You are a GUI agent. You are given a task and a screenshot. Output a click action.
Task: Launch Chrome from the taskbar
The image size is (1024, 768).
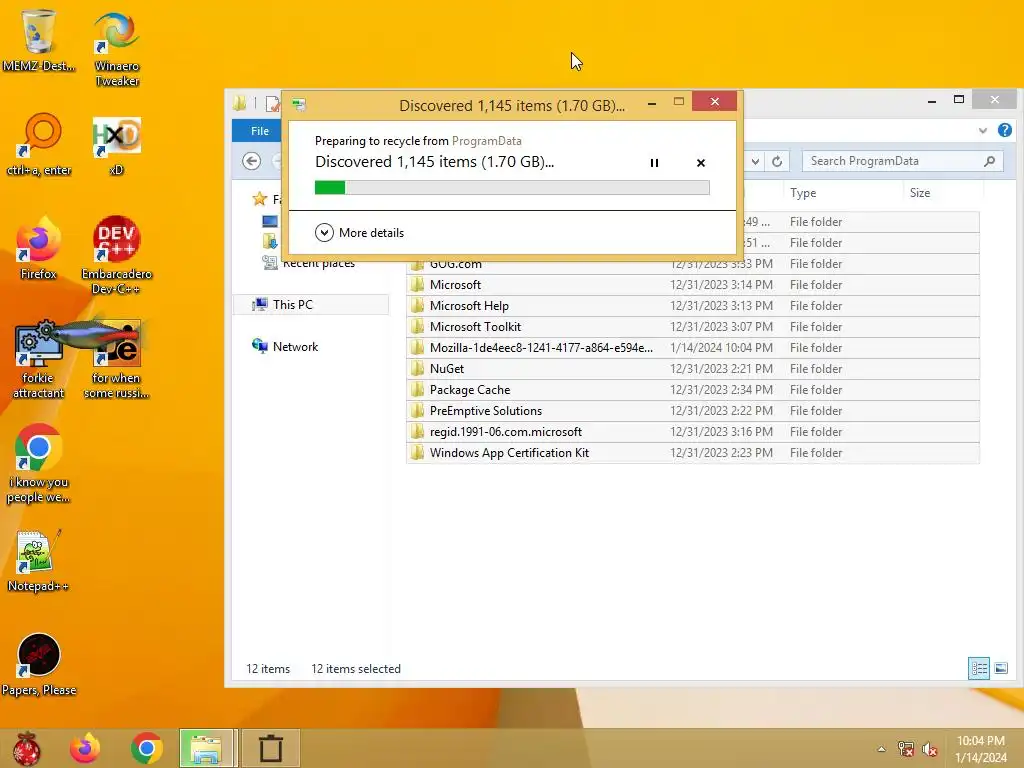146,748
